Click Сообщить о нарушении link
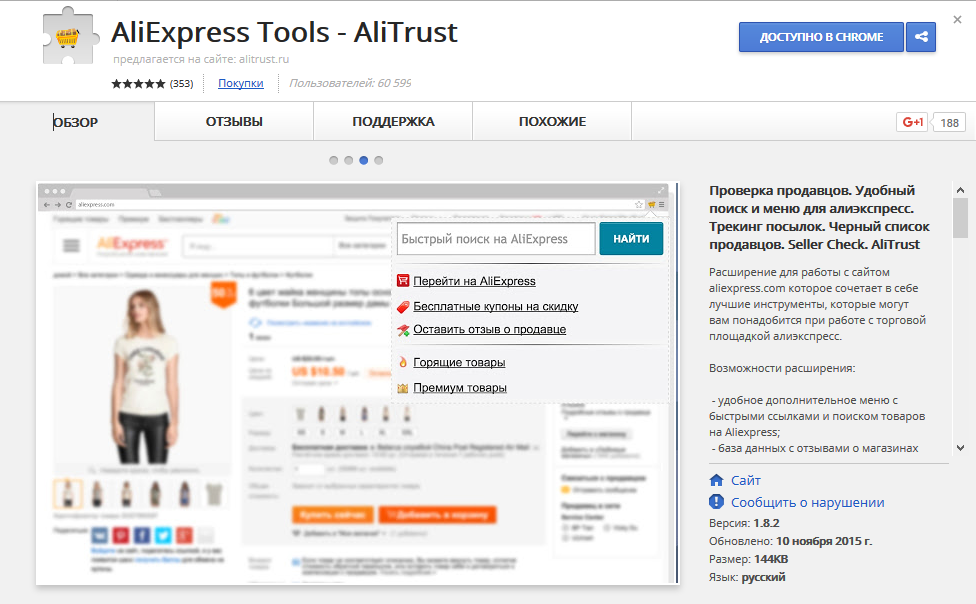Screen dimensions: 976x604 807,503
